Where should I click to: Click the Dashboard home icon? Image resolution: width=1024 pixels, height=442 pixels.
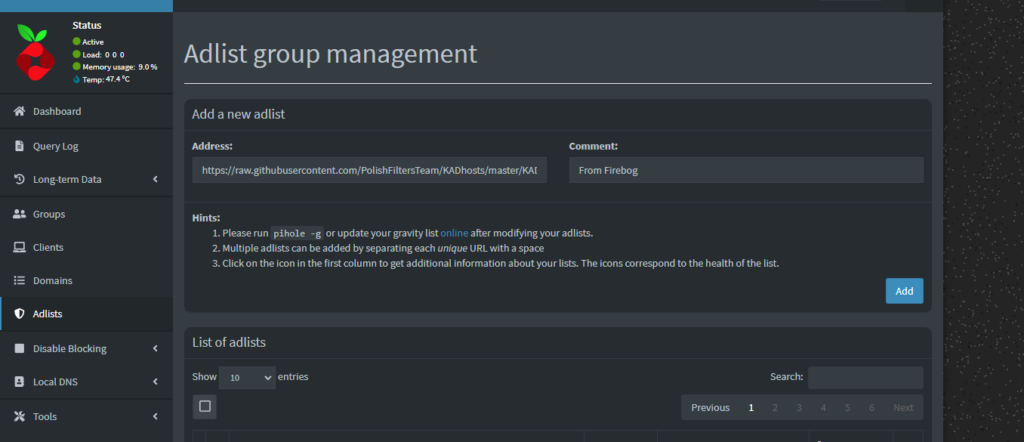(x=19, y=111)
